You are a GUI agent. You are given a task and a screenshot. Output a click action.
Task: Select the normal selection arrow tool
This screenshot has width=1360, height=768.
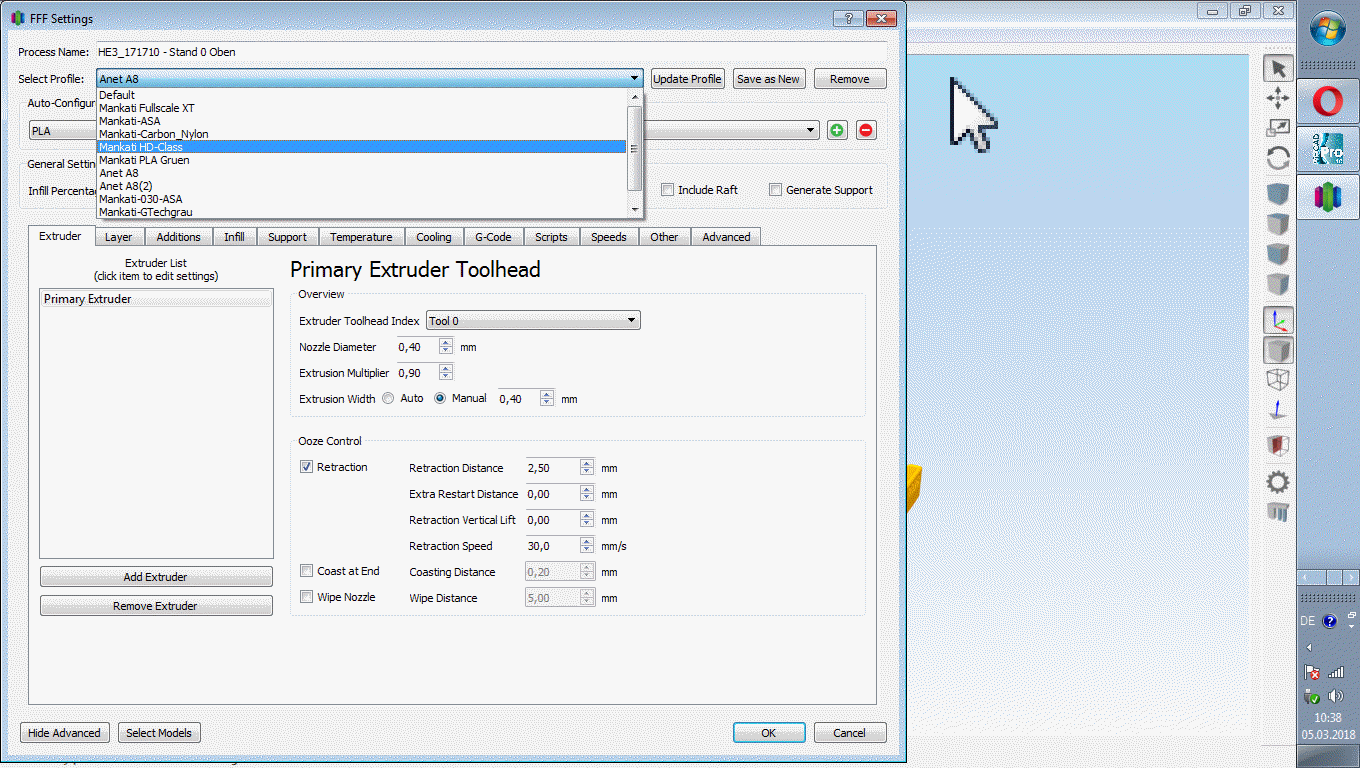(1278, 68)
